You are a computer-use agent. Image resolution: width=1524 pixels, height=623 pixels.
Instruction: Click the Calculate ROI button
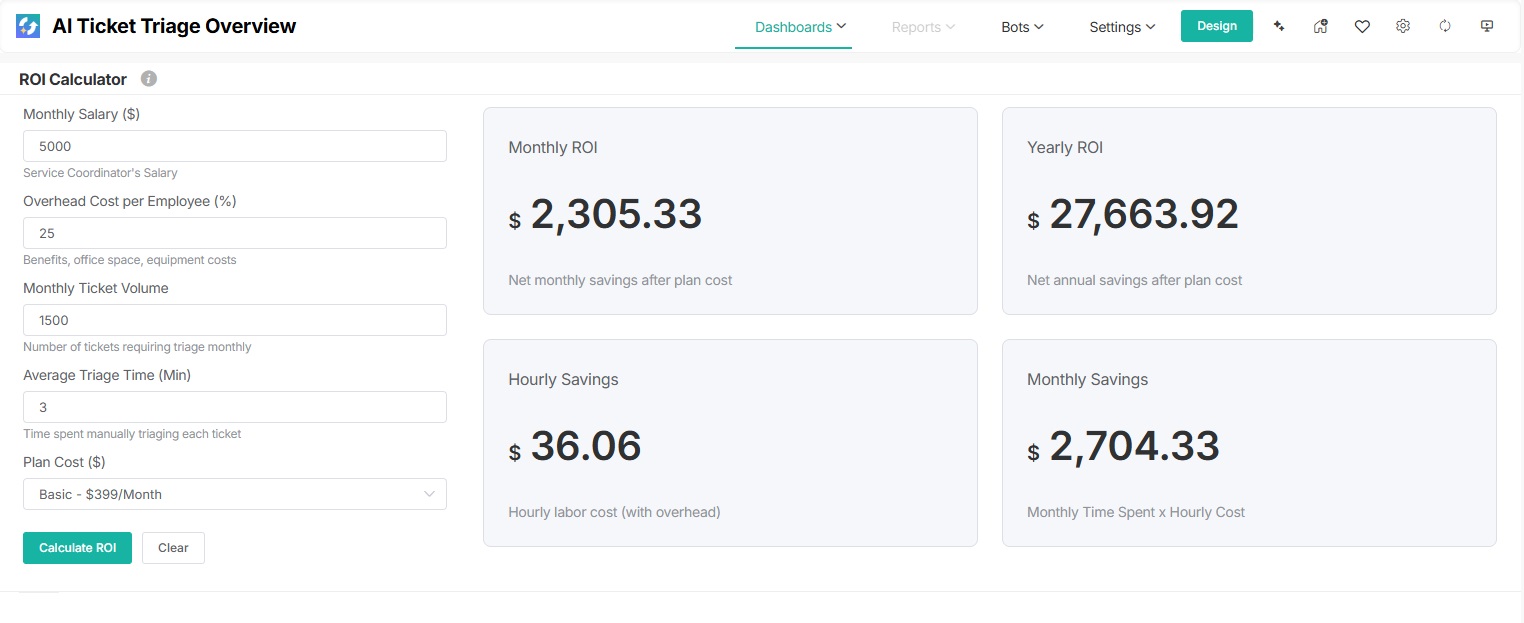77,548
